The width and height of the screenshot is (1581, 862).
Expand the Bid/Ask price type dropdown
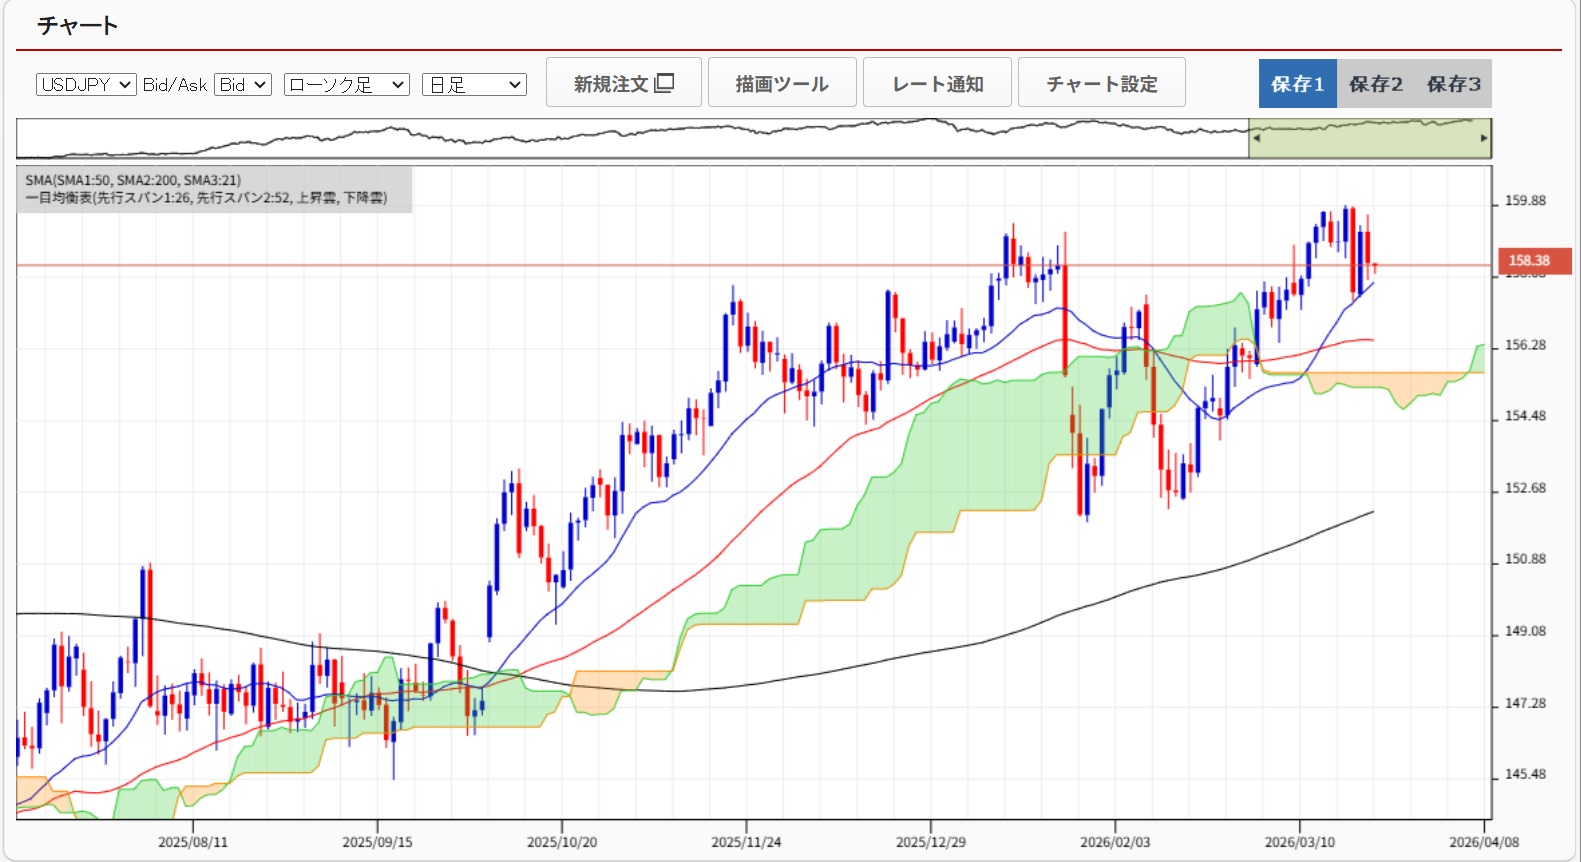click(x=243, y=85)
